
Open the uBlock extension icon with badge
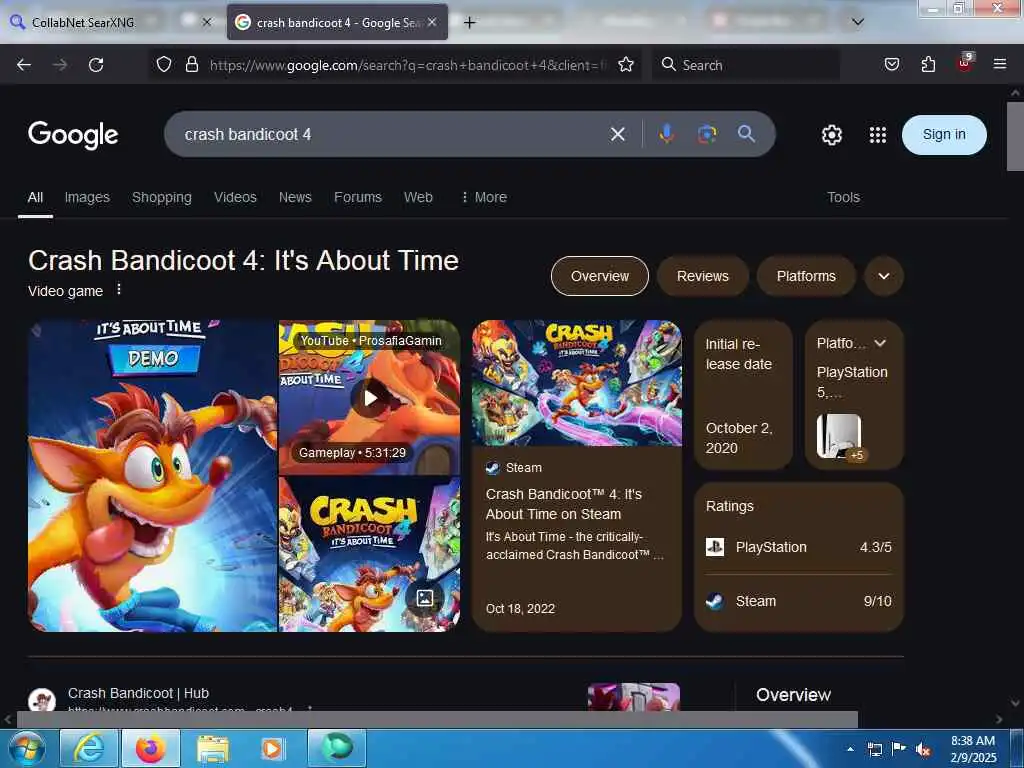(965, 63)
